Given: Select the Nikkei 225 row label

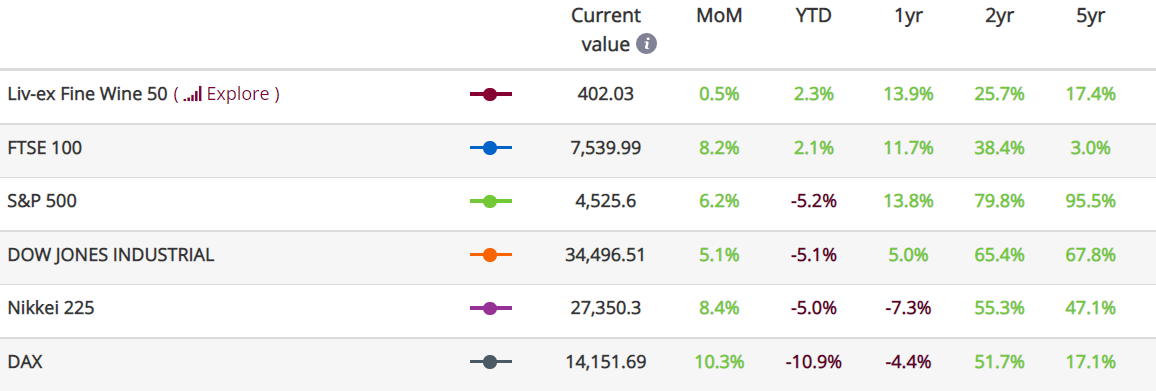Looking at the screenshot, I should tap(51, 308).
